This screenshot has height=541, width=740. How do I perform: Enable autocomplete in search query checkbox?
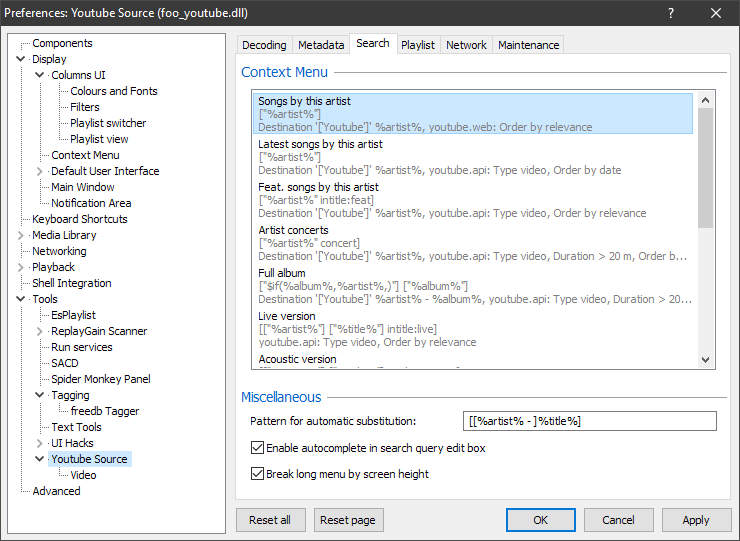tap(259, 448)
